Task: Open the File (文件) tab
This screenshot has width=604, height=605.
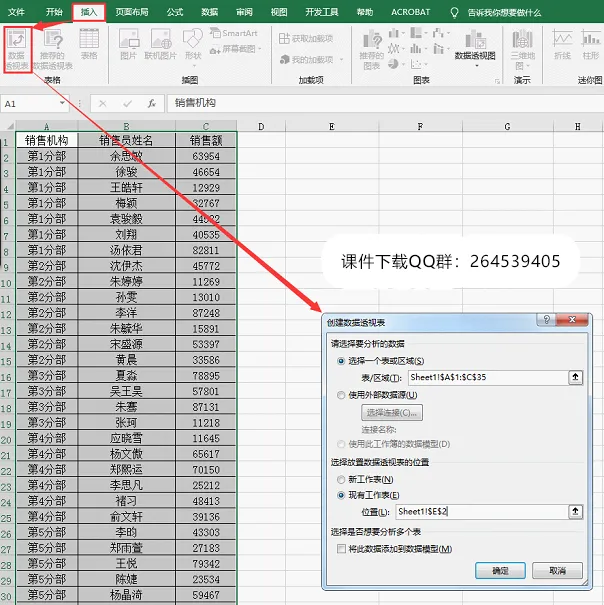Action: click(x=16, y=12)
